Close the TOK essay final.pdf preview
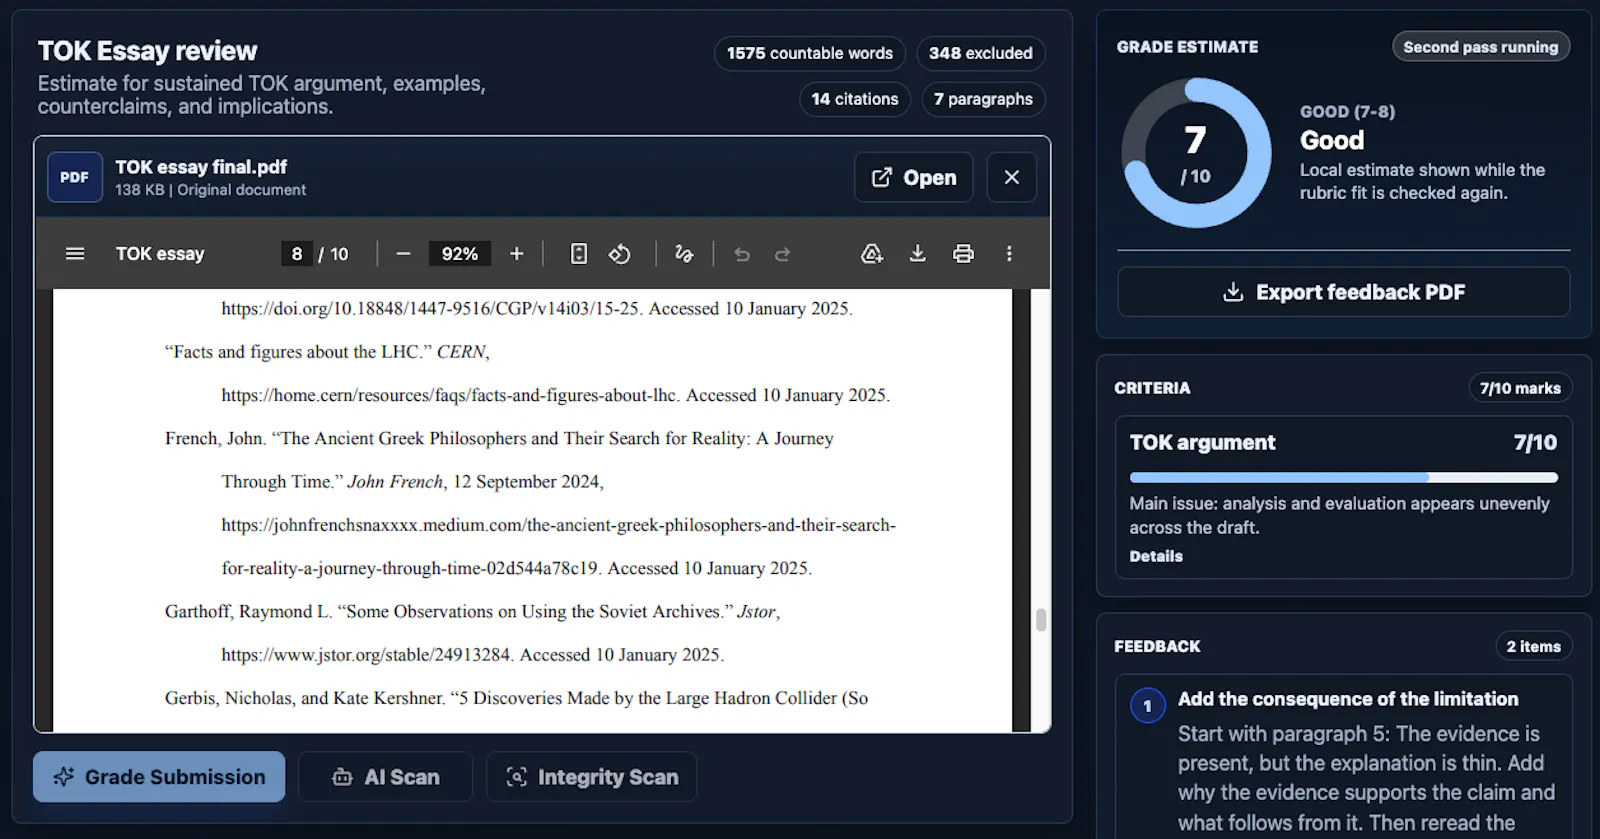 [x=1012, y=177]
